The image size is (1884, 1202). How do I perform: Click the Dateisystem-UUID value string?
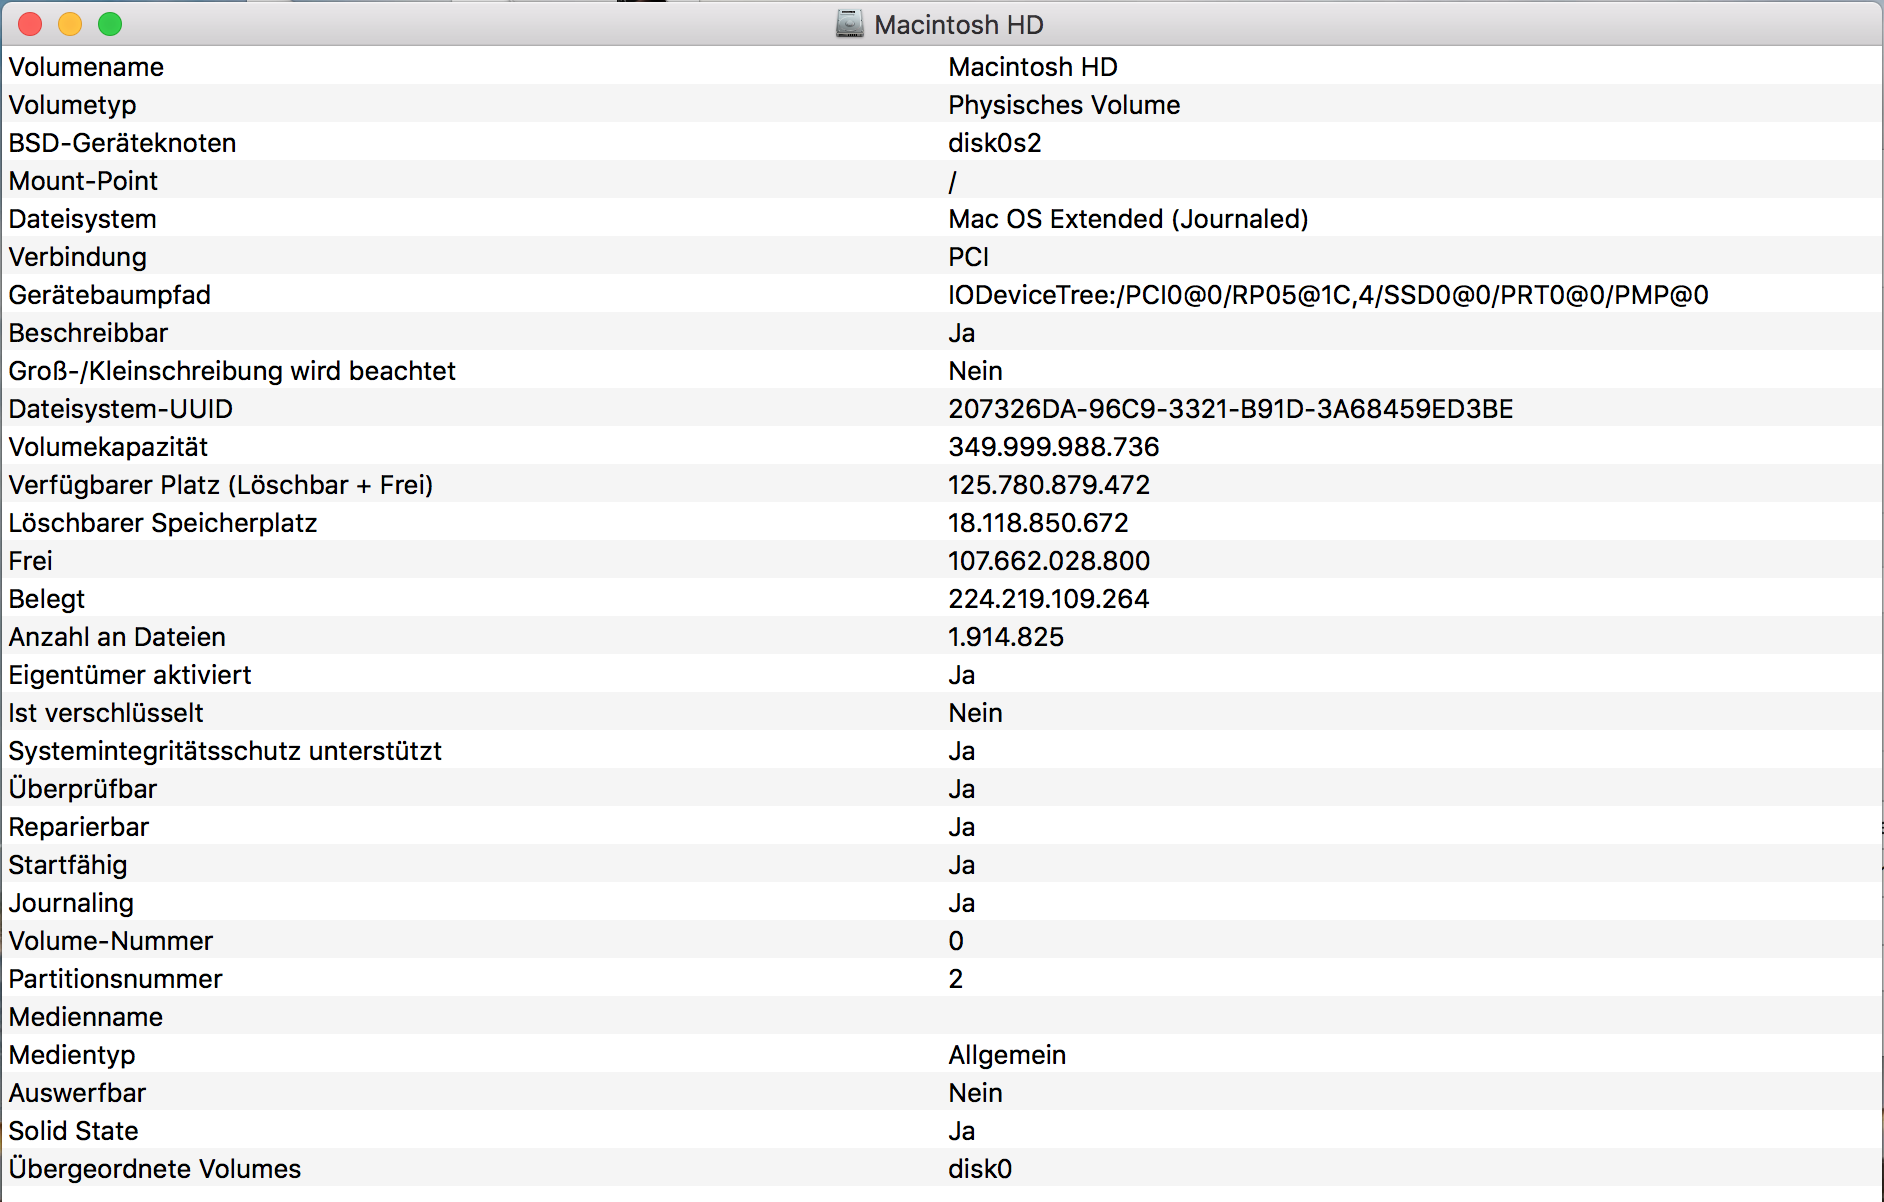pos(1230,409)
